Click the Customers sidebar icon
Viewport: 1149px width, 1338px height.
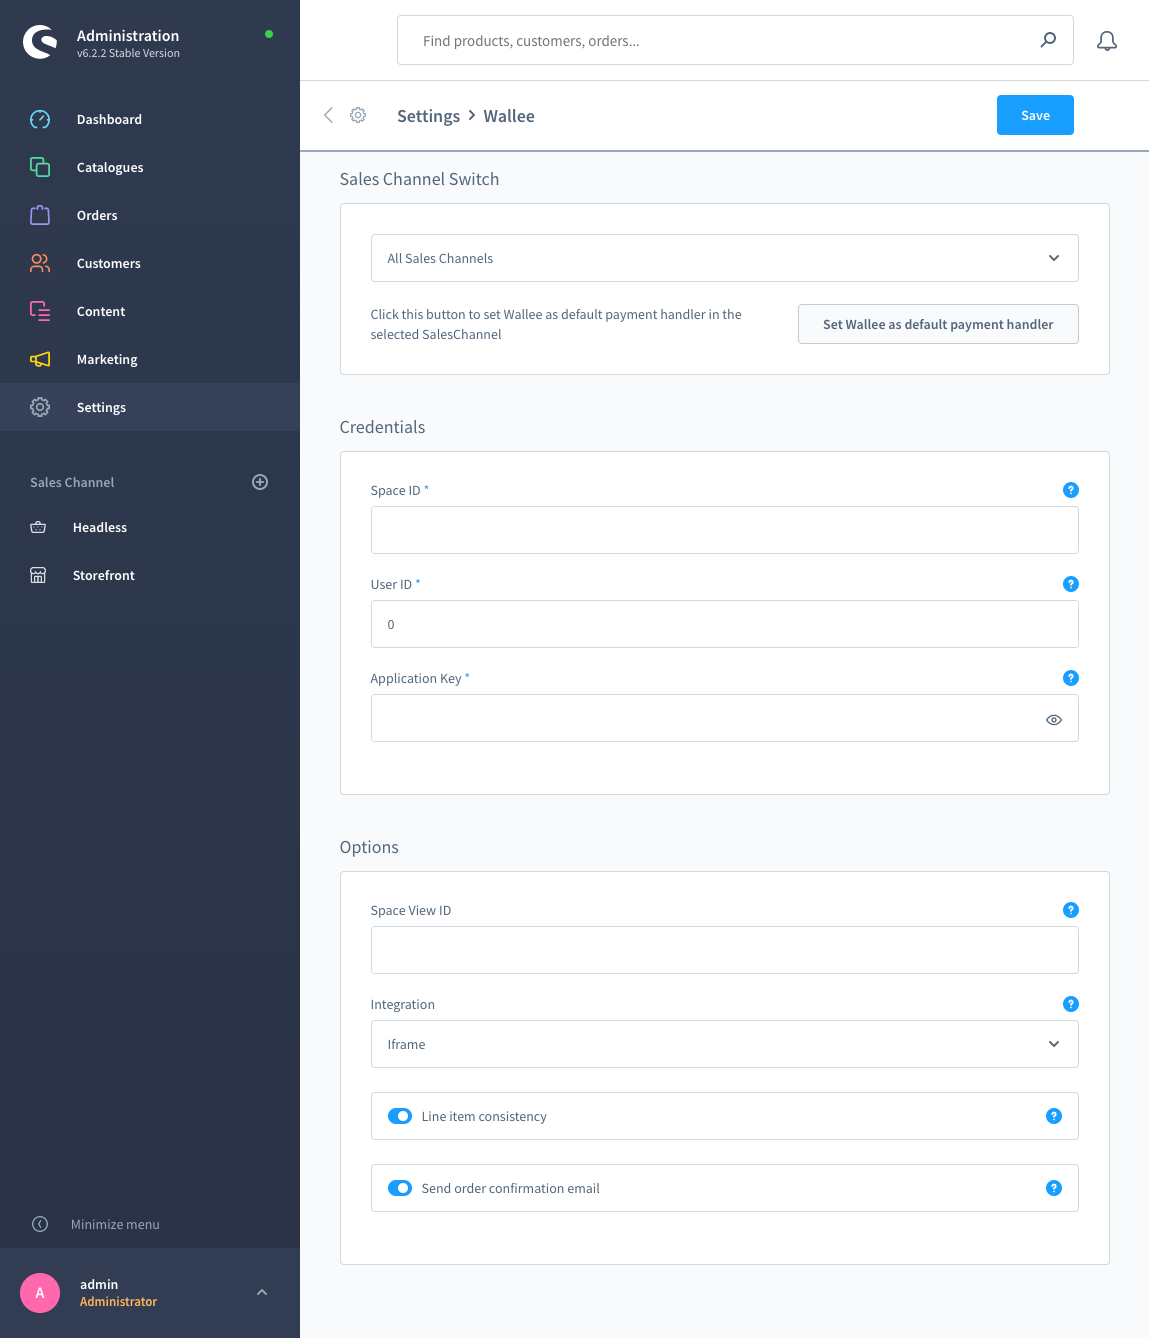pos(40,263)
